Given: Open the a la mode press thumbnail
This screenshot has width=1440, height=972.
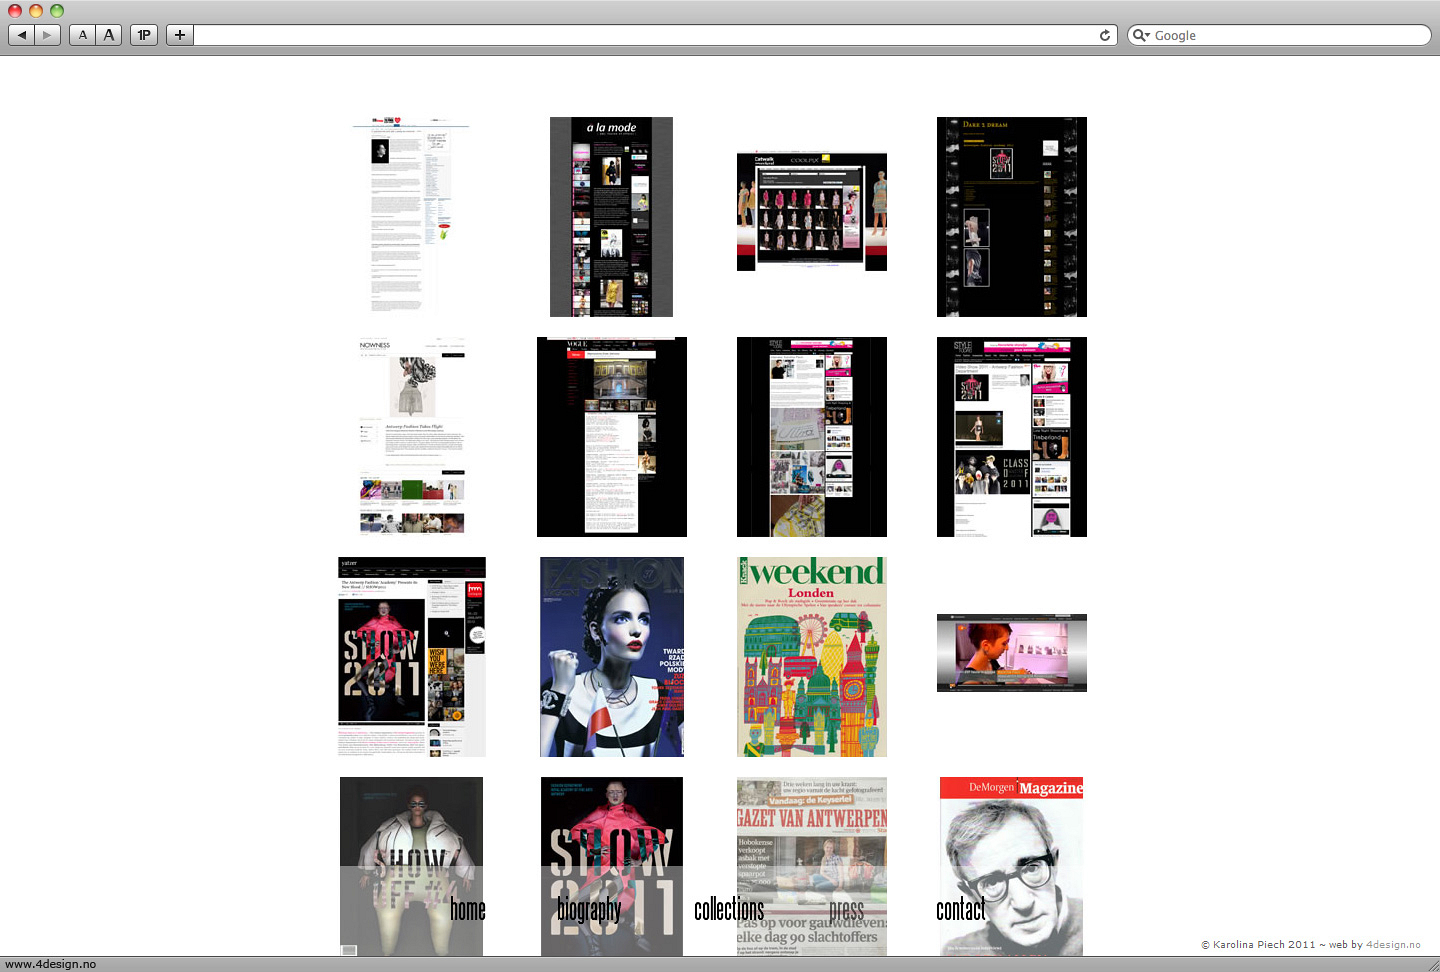Looking at the screenshot, I should point(611,217).
